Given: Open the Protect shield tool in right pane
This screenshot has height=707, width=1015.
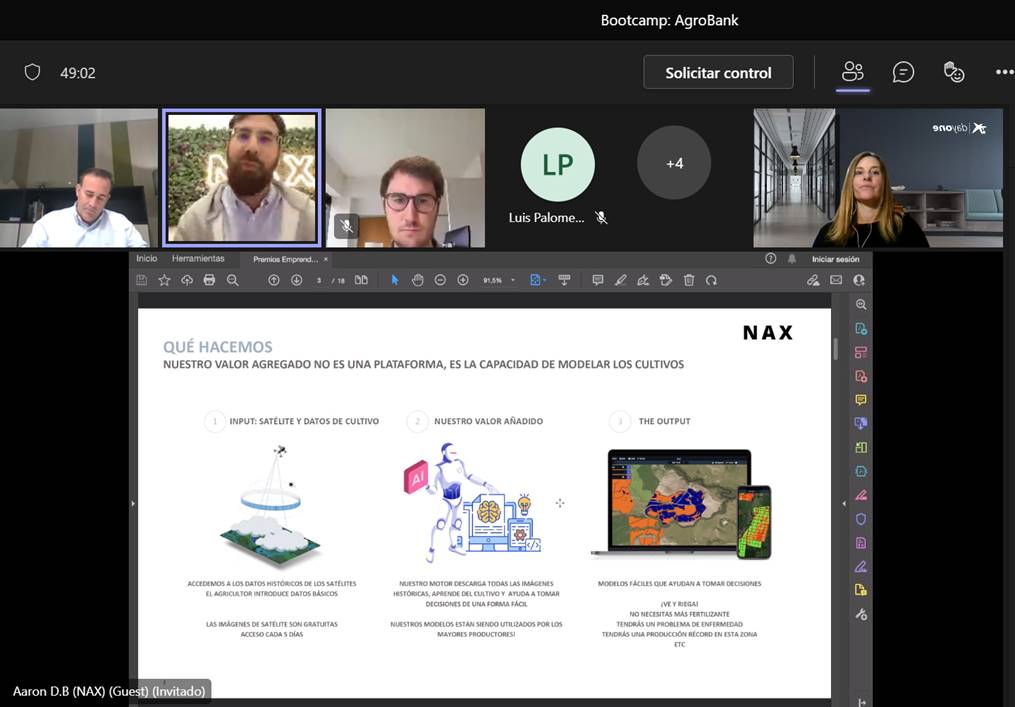Looking at the screenshot, I should pos(861,519).
